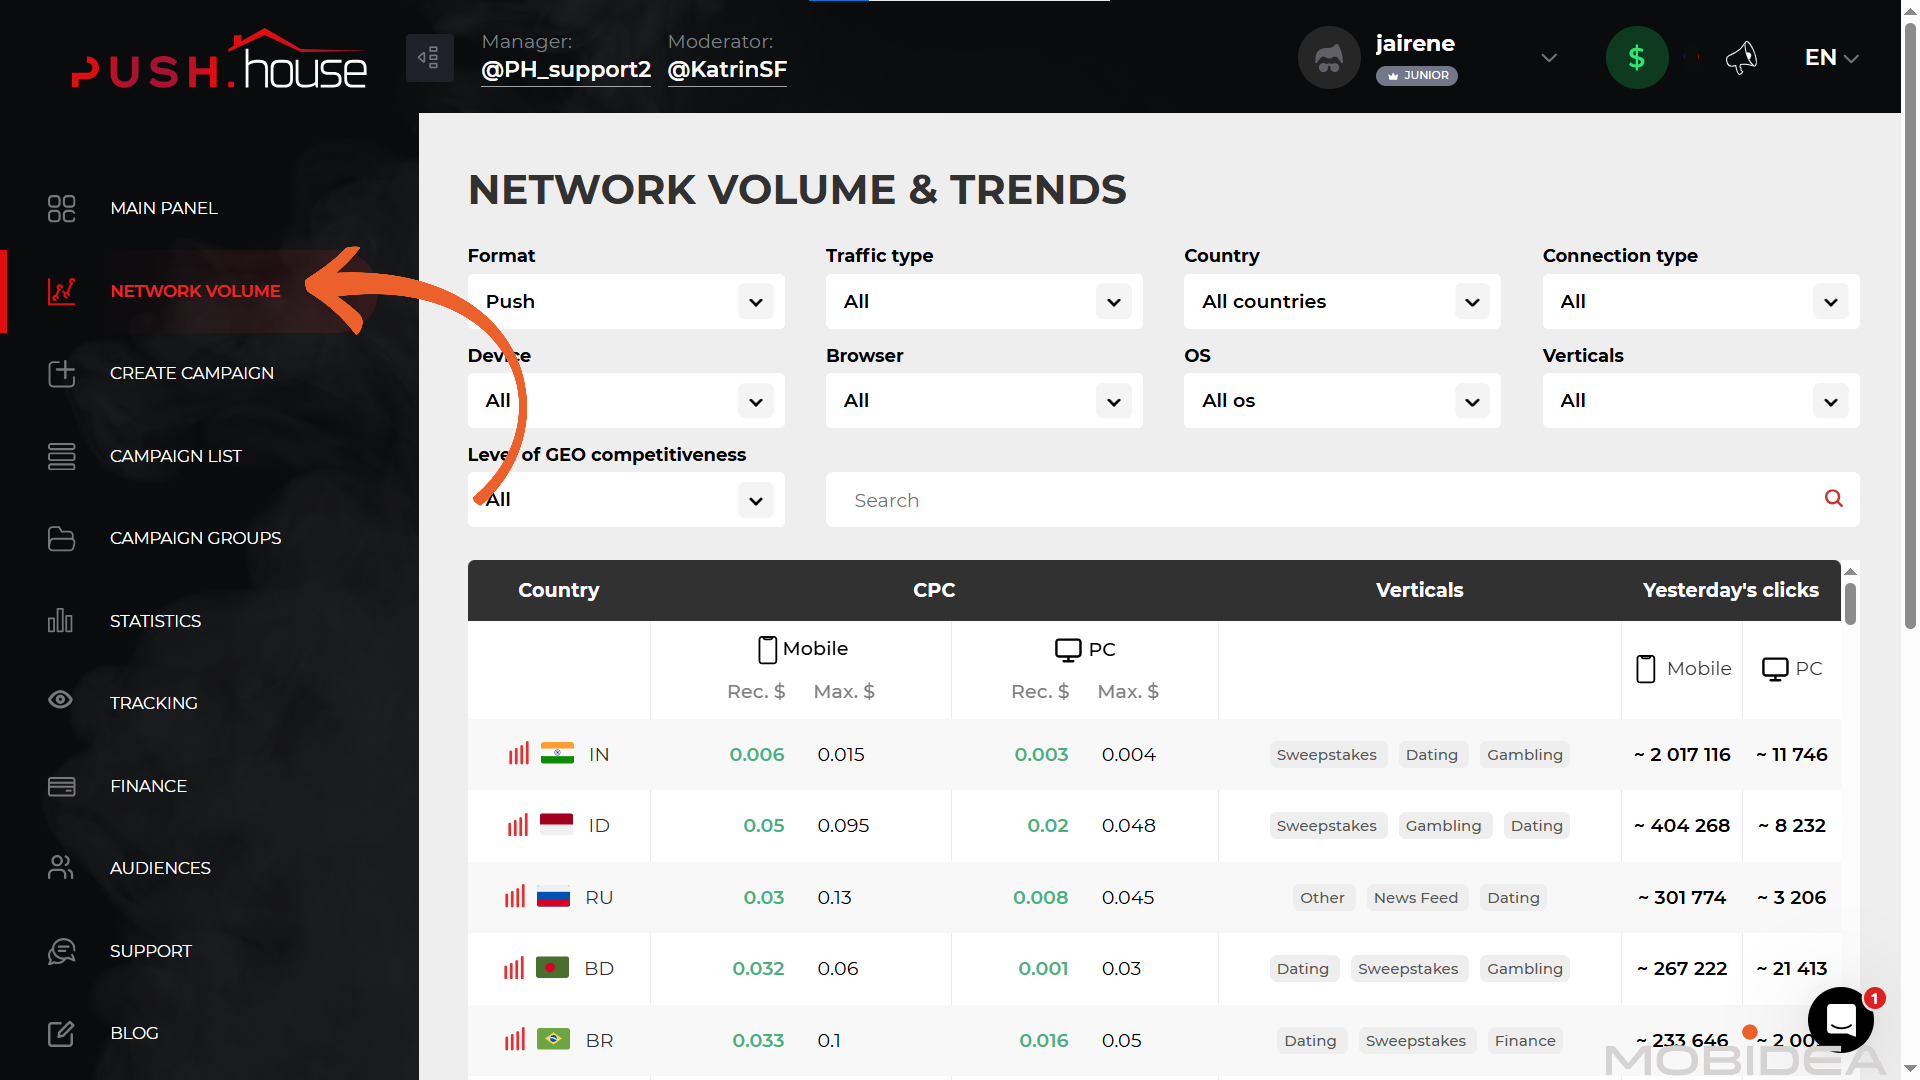This screenshot has height=1080, width=1920.
Task: Open the @PH_support2 manager link
Action: click(x=566, y=70)
